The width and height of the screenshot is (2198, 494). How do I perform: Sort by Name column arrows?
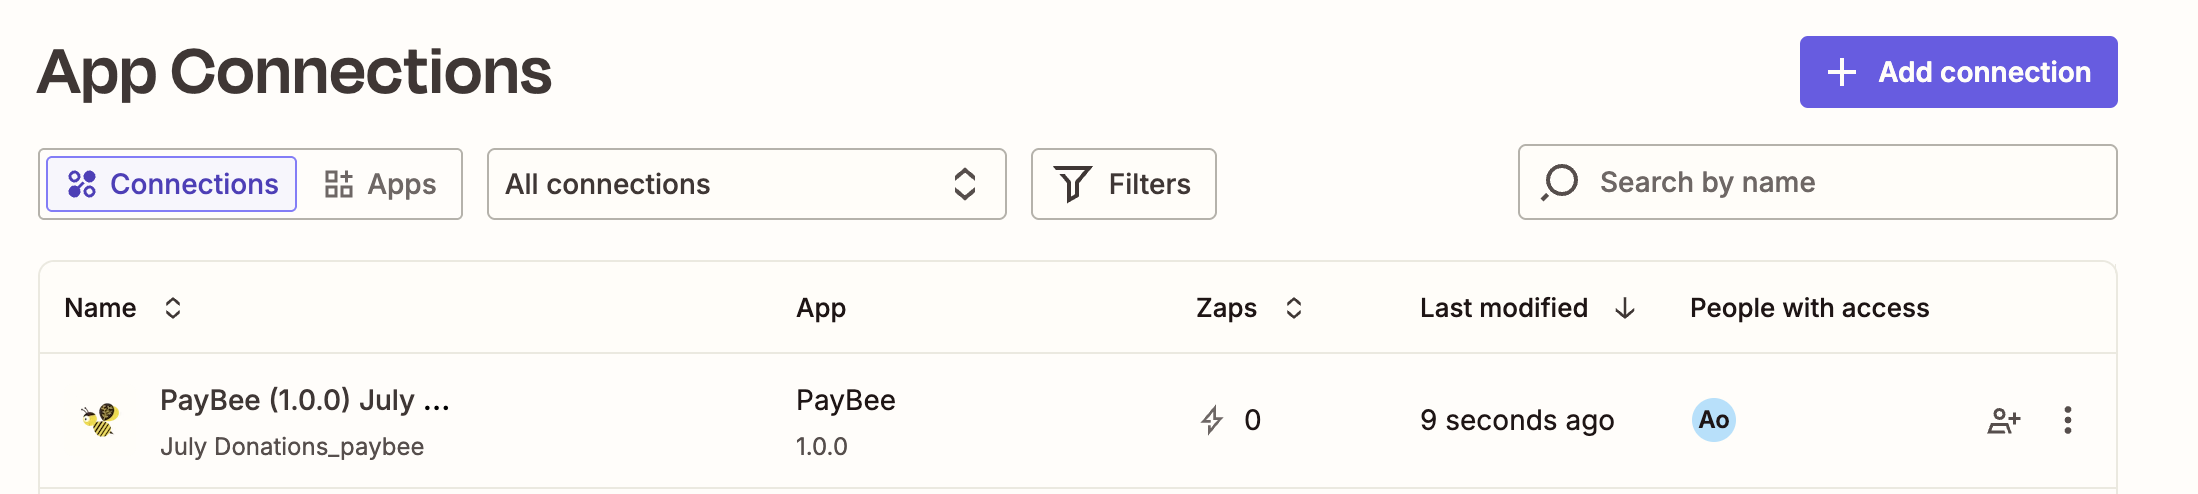click(x=173, y=308)
